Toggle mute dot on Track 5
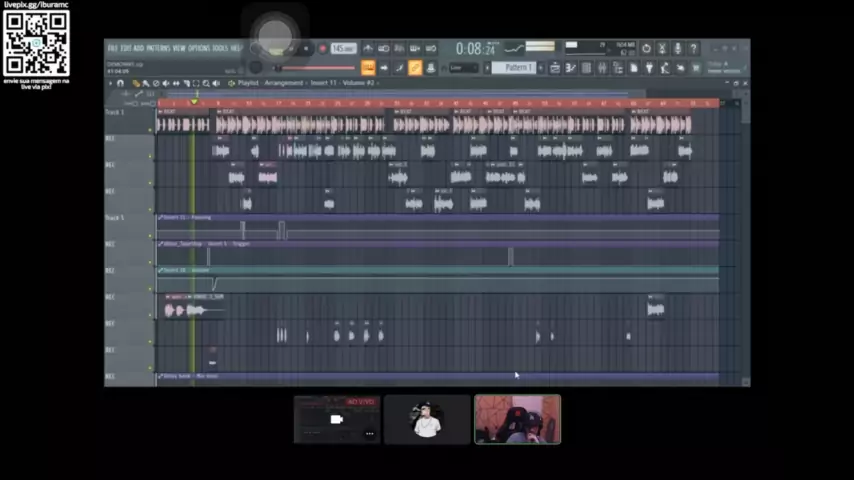 (151, 235)
